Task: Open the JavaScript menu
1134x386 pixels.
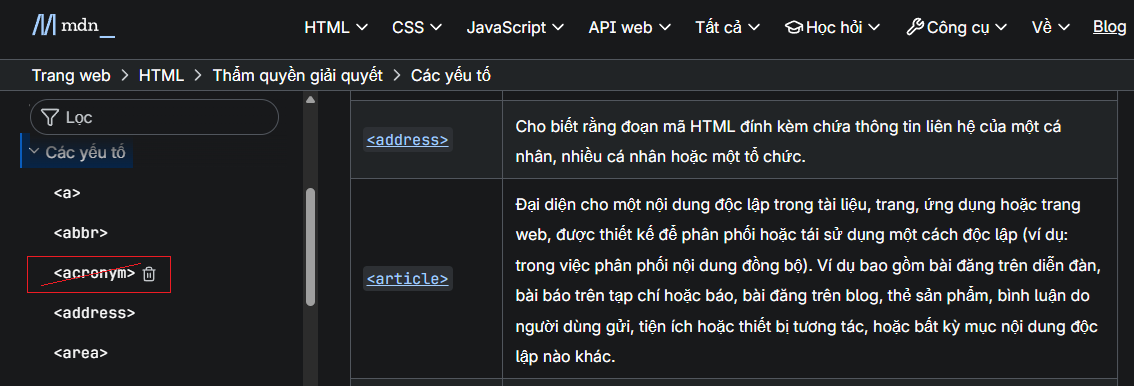Action: pyautogui.click(x=515, y=27)
